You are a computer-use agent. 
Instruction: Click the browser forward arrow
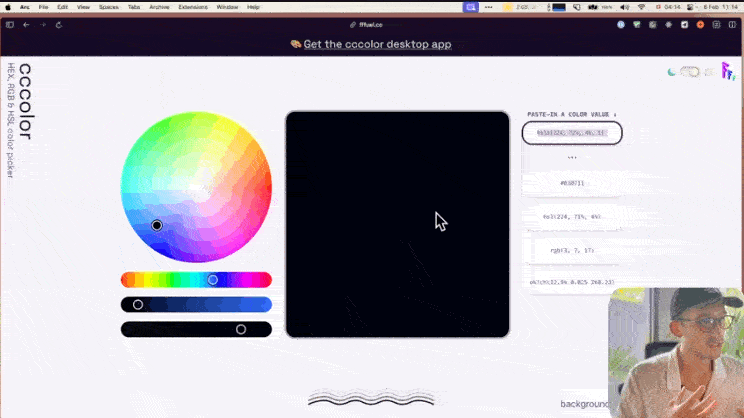tap(42, 24)
